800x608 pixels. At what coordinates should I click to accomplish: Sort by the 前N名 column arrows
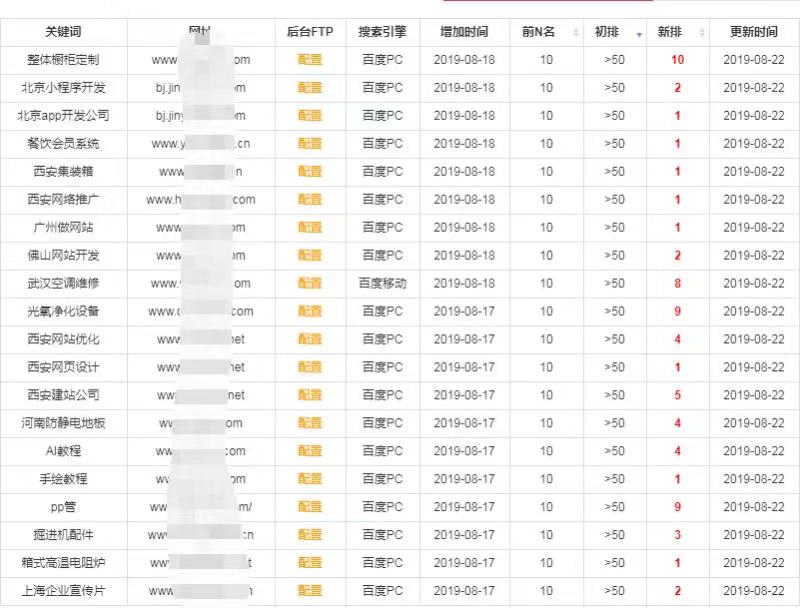coord(576,32)
